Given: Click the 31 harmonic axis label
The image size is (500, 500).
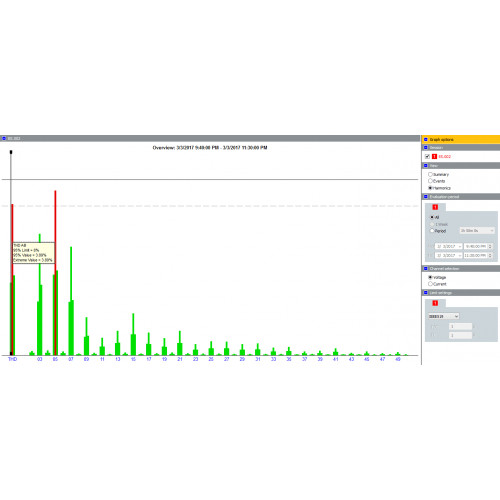Looking at the screenshot, I should pos(258,359).
